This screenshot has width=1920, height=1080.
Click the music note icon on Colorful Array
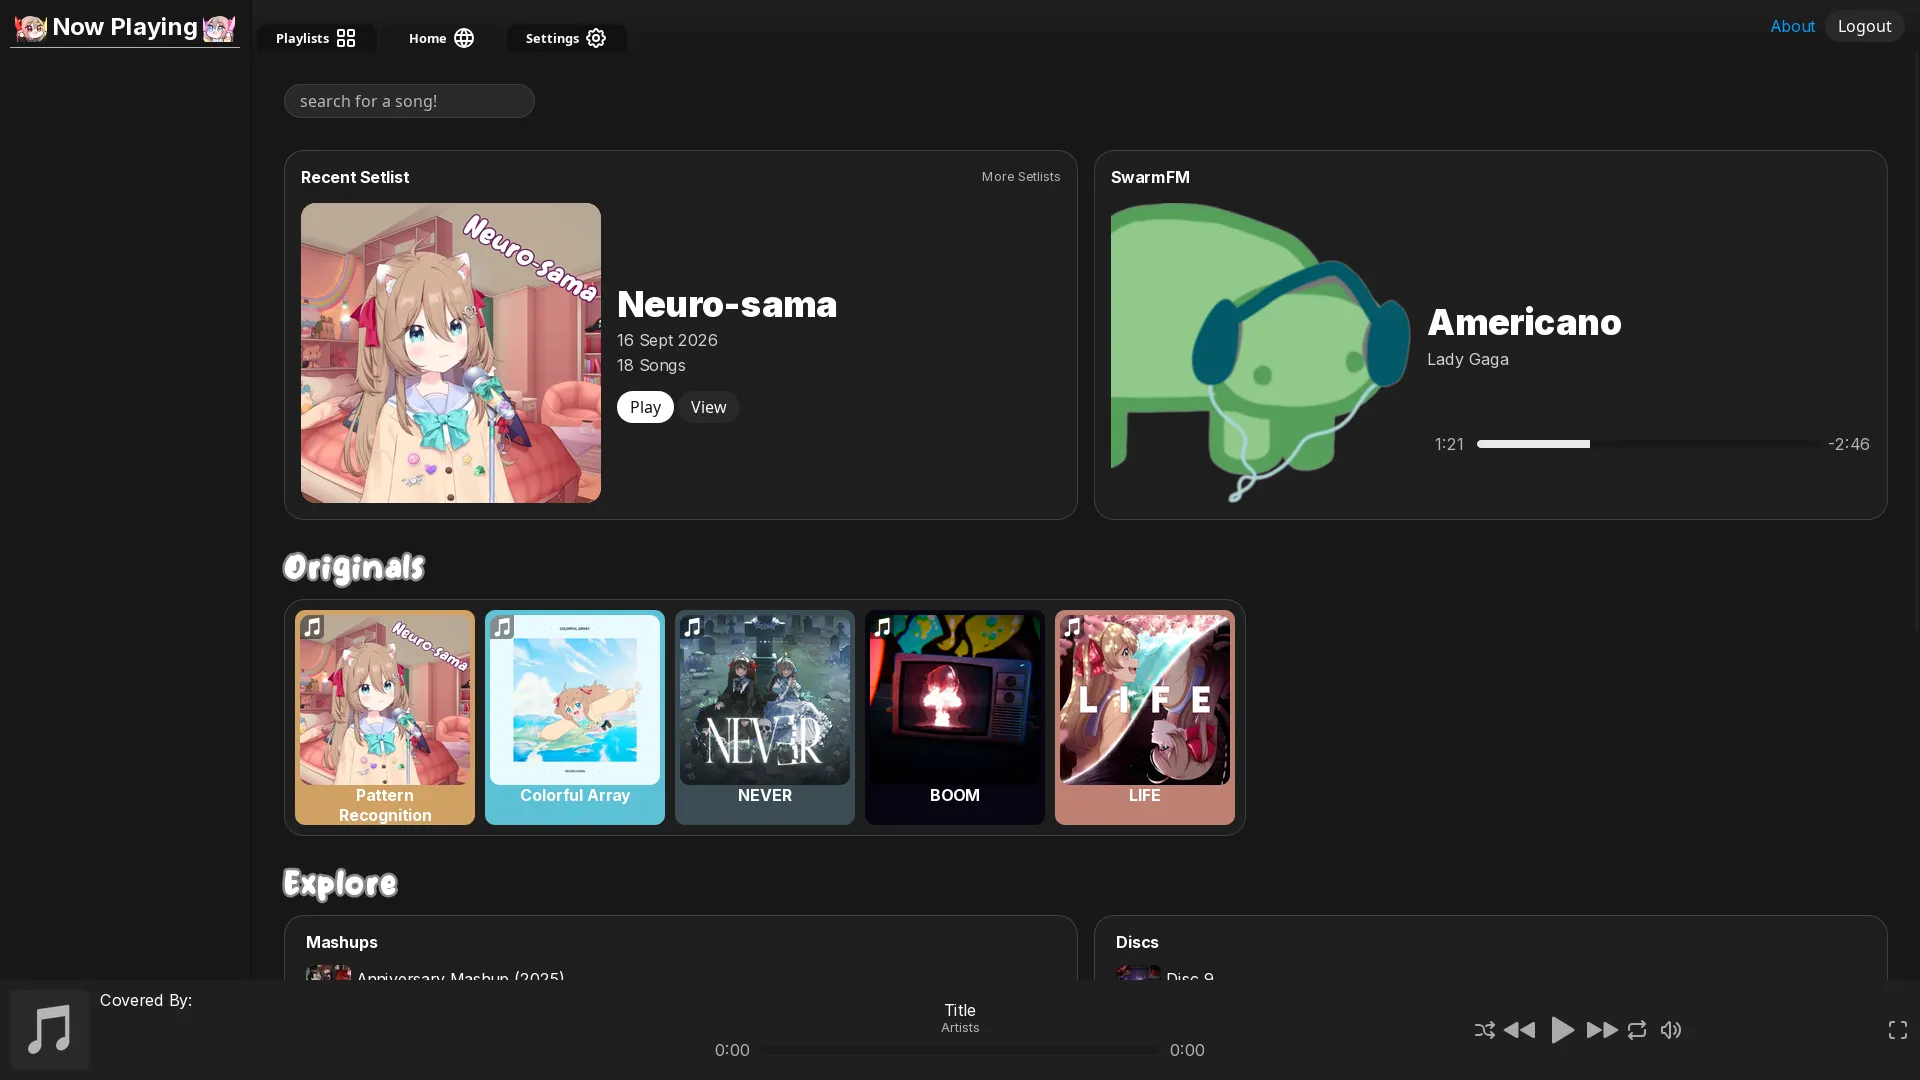click(502, 627)
